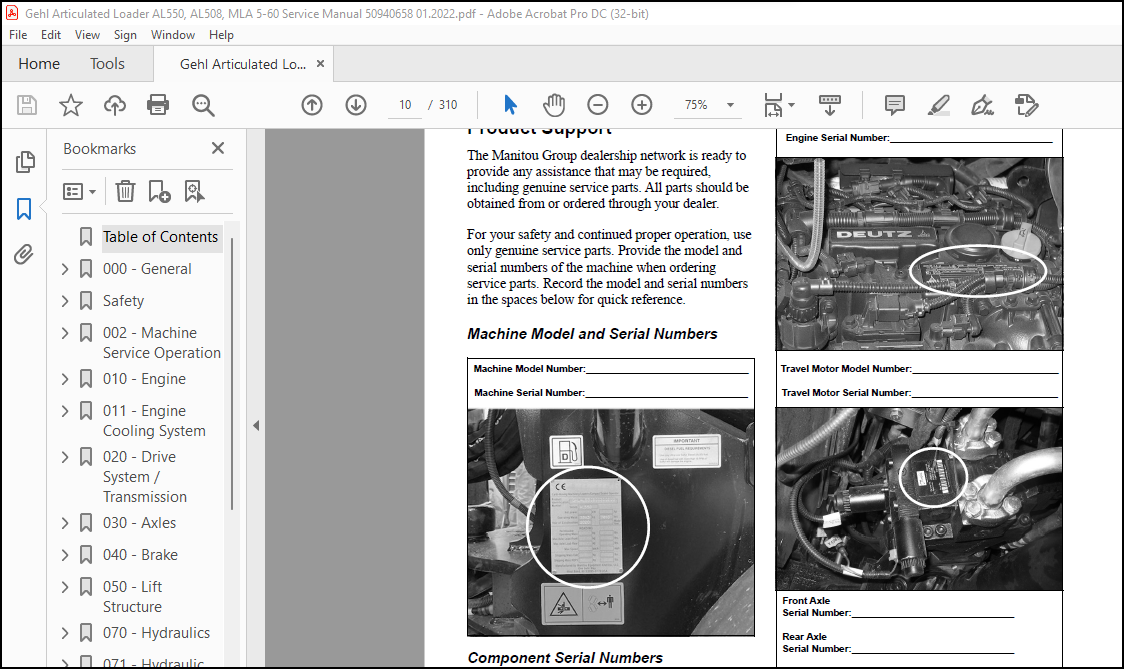
Task: Add document to starred favorites
Action: (70, 105)
